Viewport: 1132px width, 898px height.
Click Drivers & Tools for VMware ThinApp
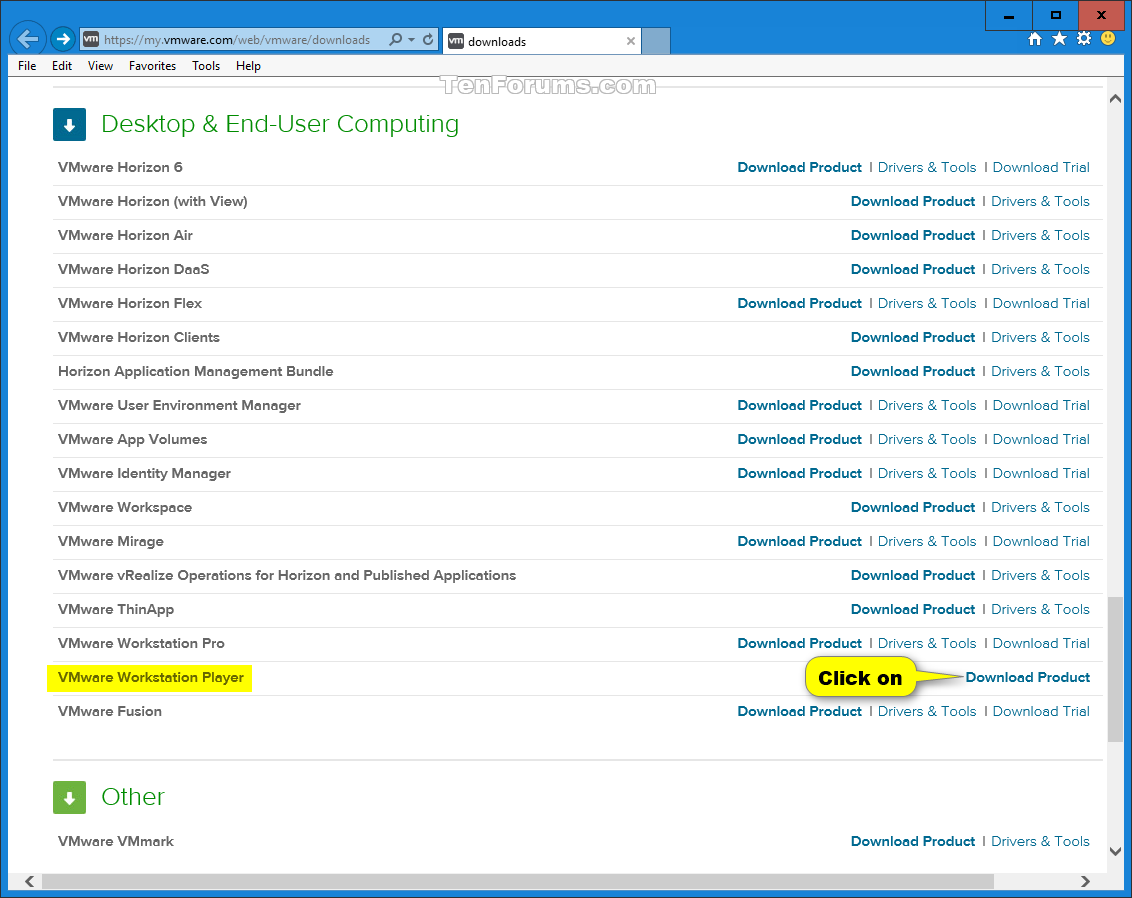pos(1040,609)
